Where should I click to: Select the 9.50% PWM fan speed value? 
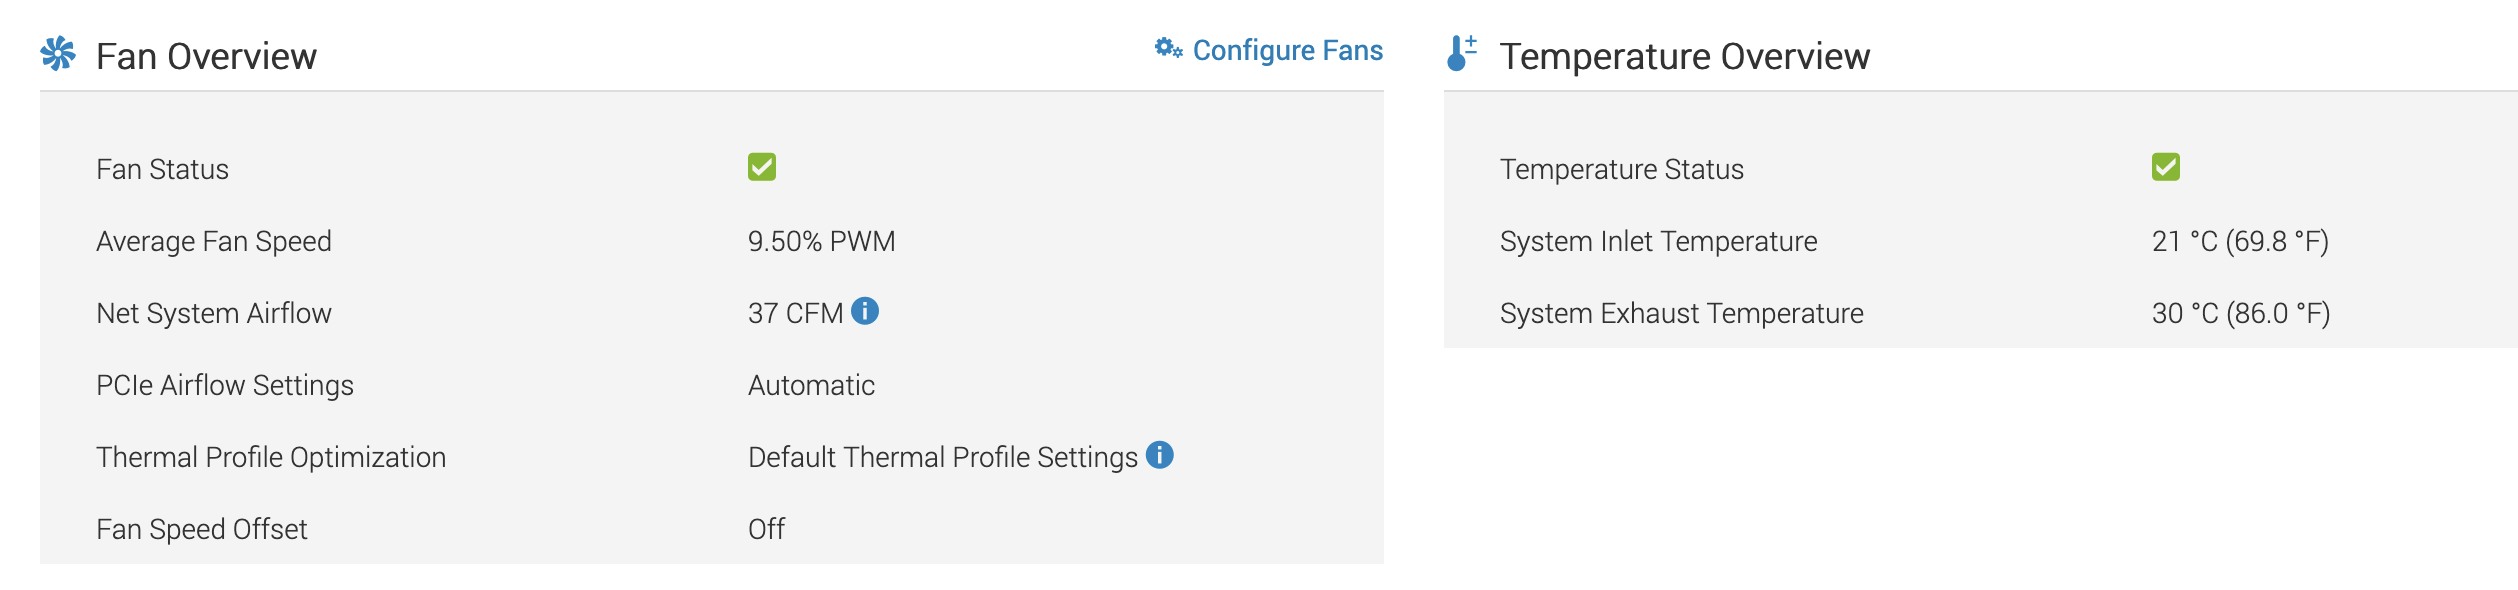pos(822,241)
